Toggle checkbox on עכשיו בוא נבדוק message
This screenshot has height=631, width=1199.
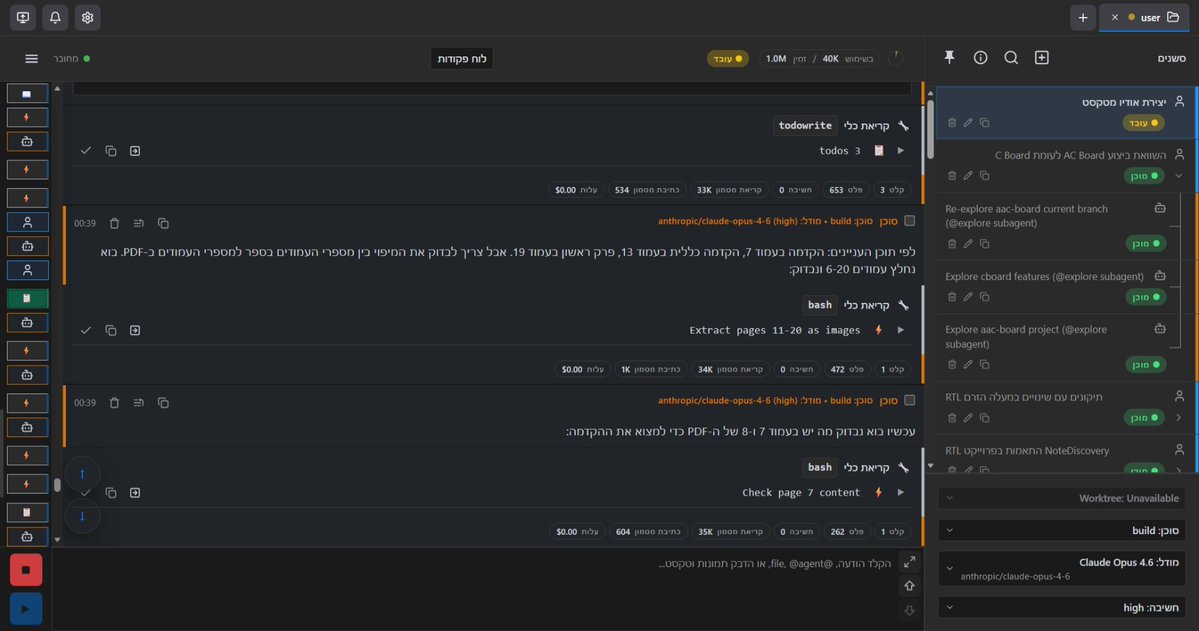click(x=909, y=400)
